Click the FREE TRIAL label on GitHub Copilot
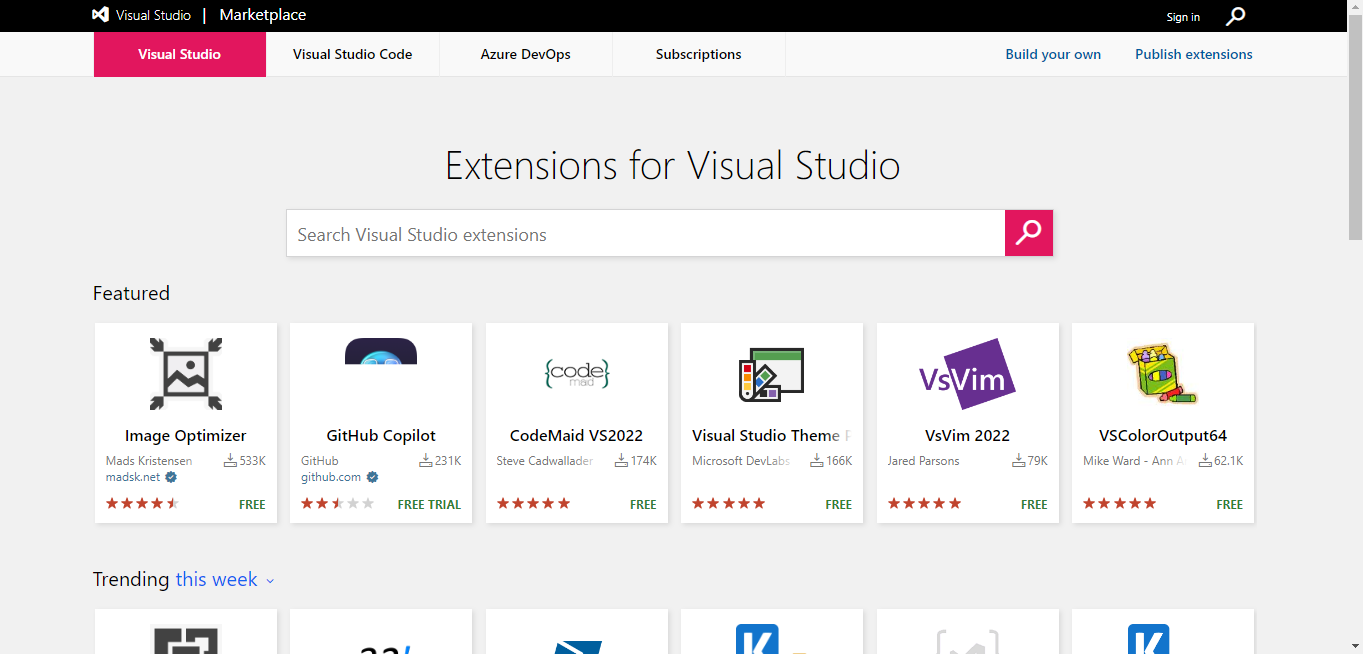 click(x=429, y=505)
